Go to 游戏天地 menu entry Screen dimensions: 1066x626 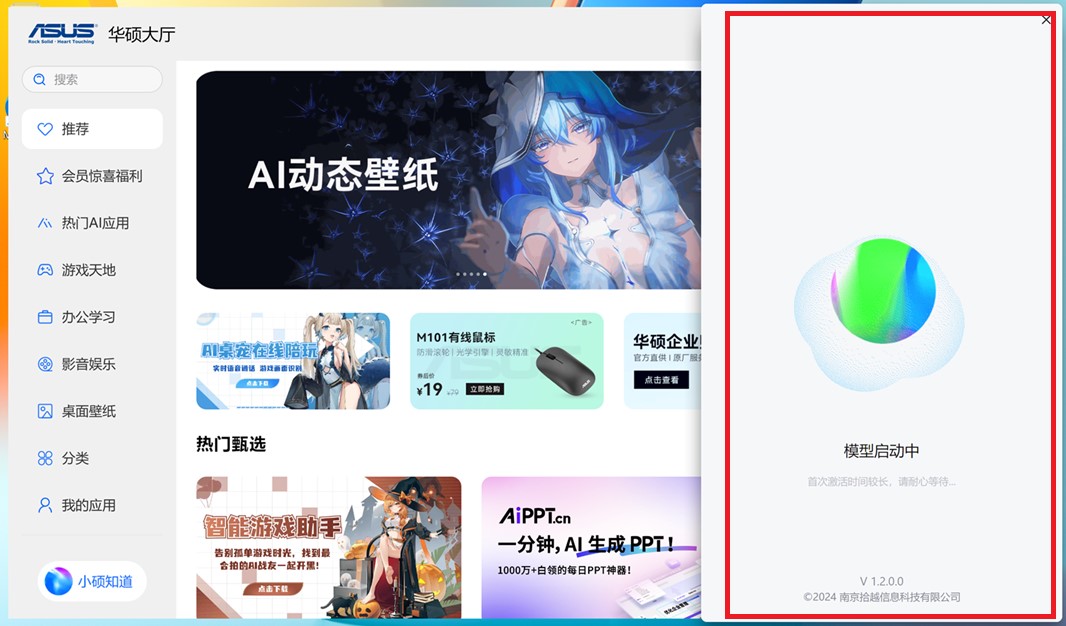coord(92,271)
